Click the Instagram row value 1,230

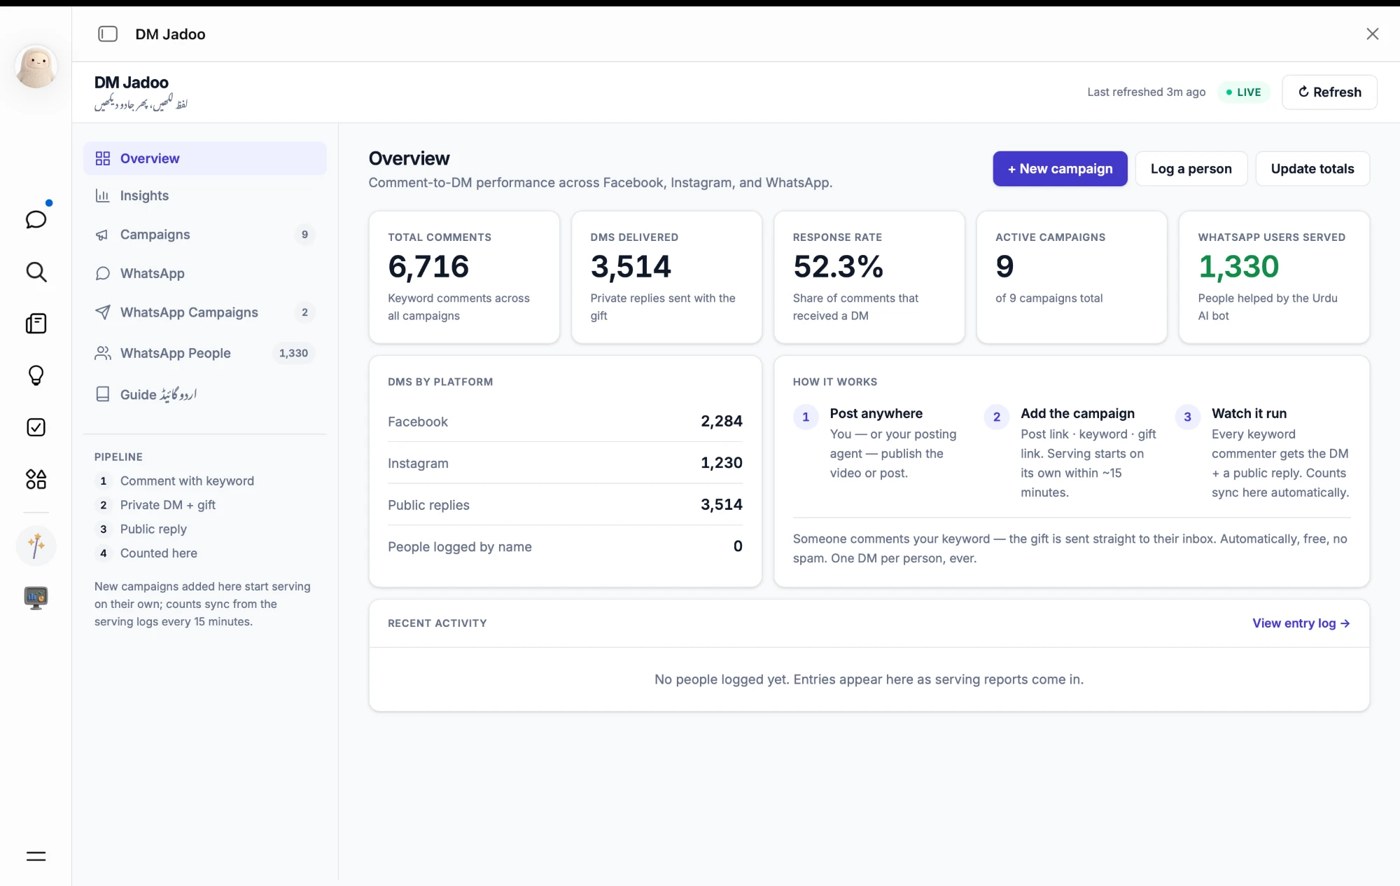tap(721, 463)
